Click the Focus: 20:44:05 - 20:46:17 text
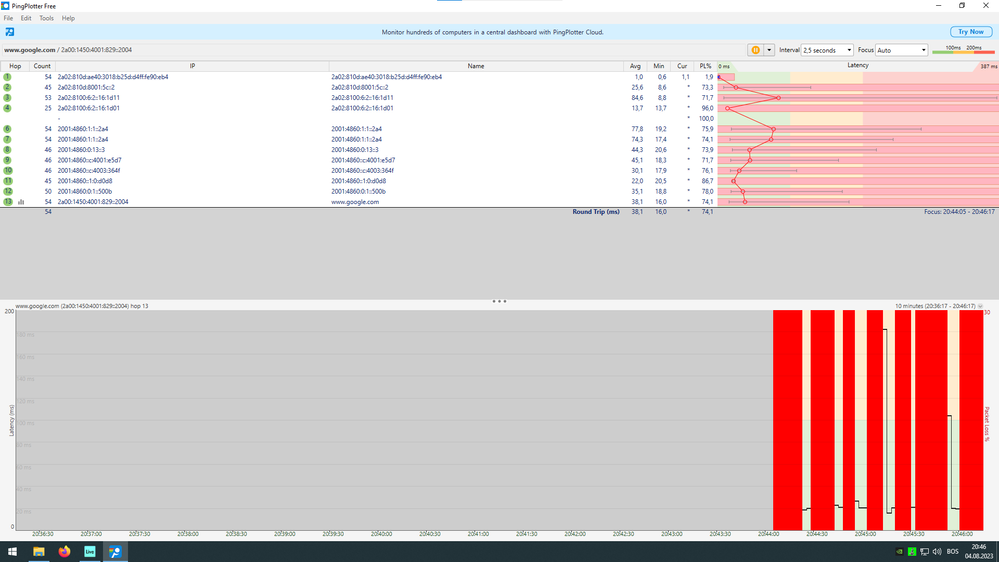Viewport: 999px width, 562px height. [x=959, y=212]
